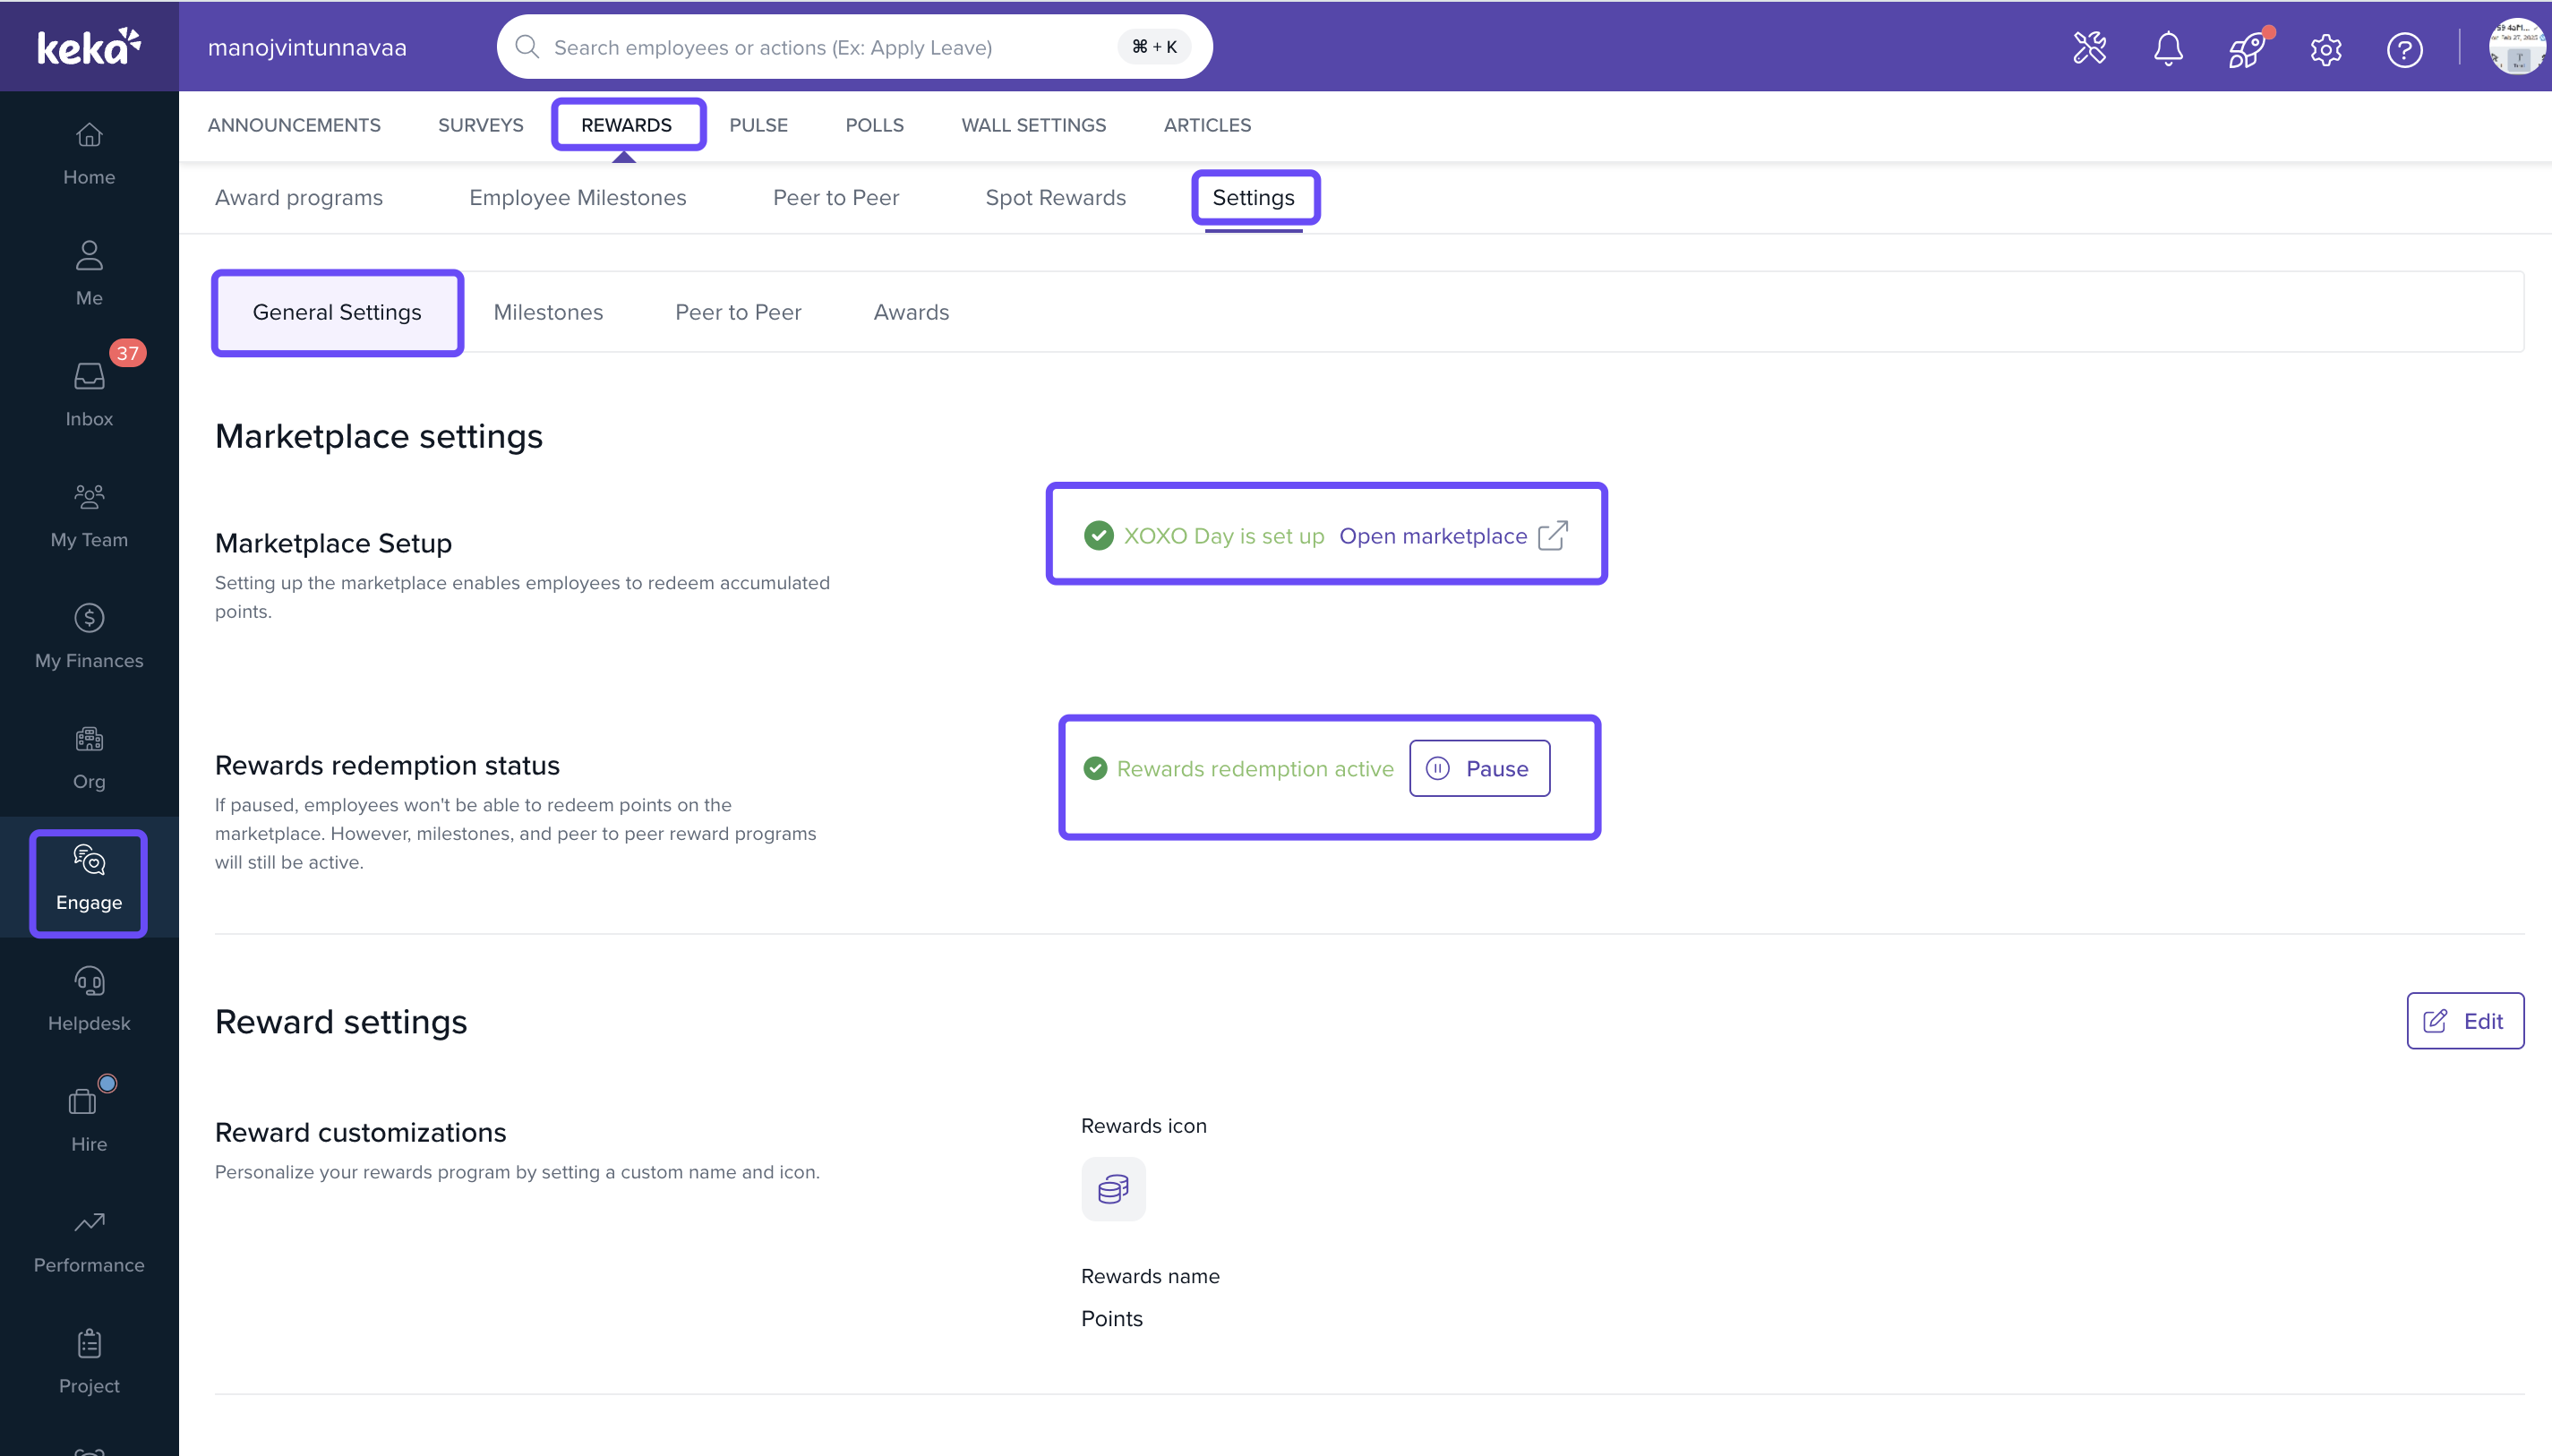Open the PULSE top tab
2552x1456 pixels.
pos(758,125)
